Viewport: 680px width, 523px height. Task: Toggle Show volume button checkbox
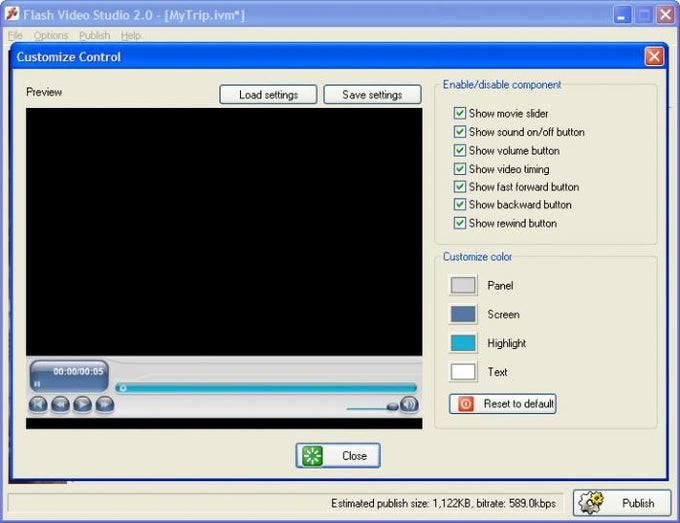click(460, 150)
